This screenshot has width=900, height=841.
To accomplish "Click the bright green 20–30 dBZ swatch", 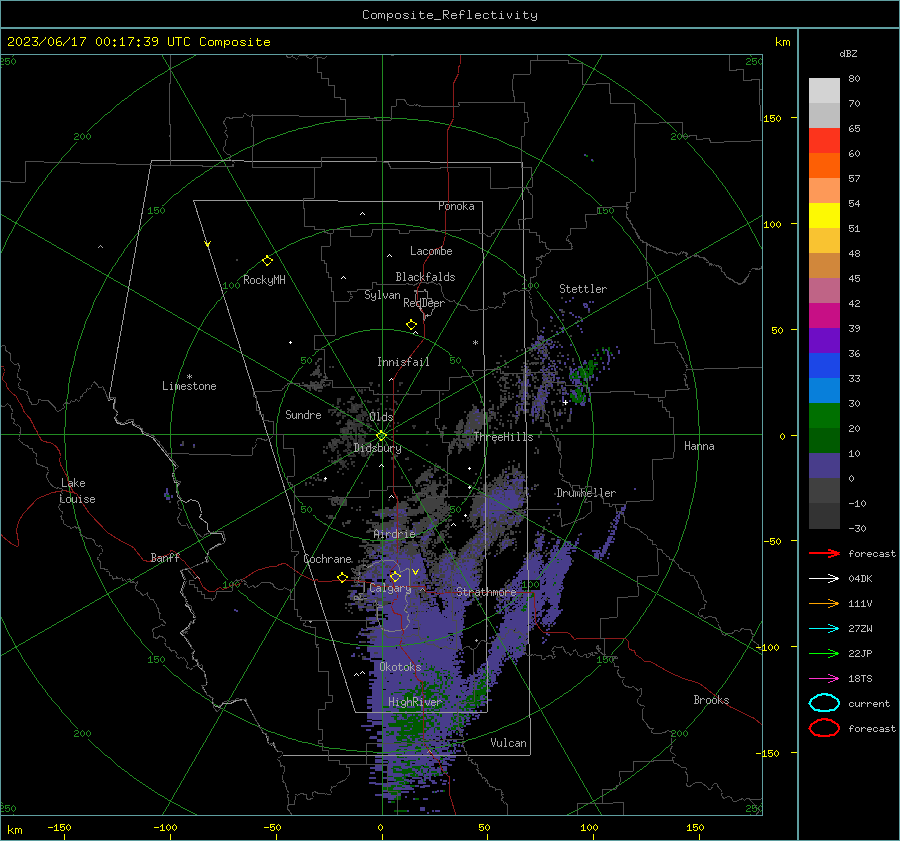I will click(824, 416).
